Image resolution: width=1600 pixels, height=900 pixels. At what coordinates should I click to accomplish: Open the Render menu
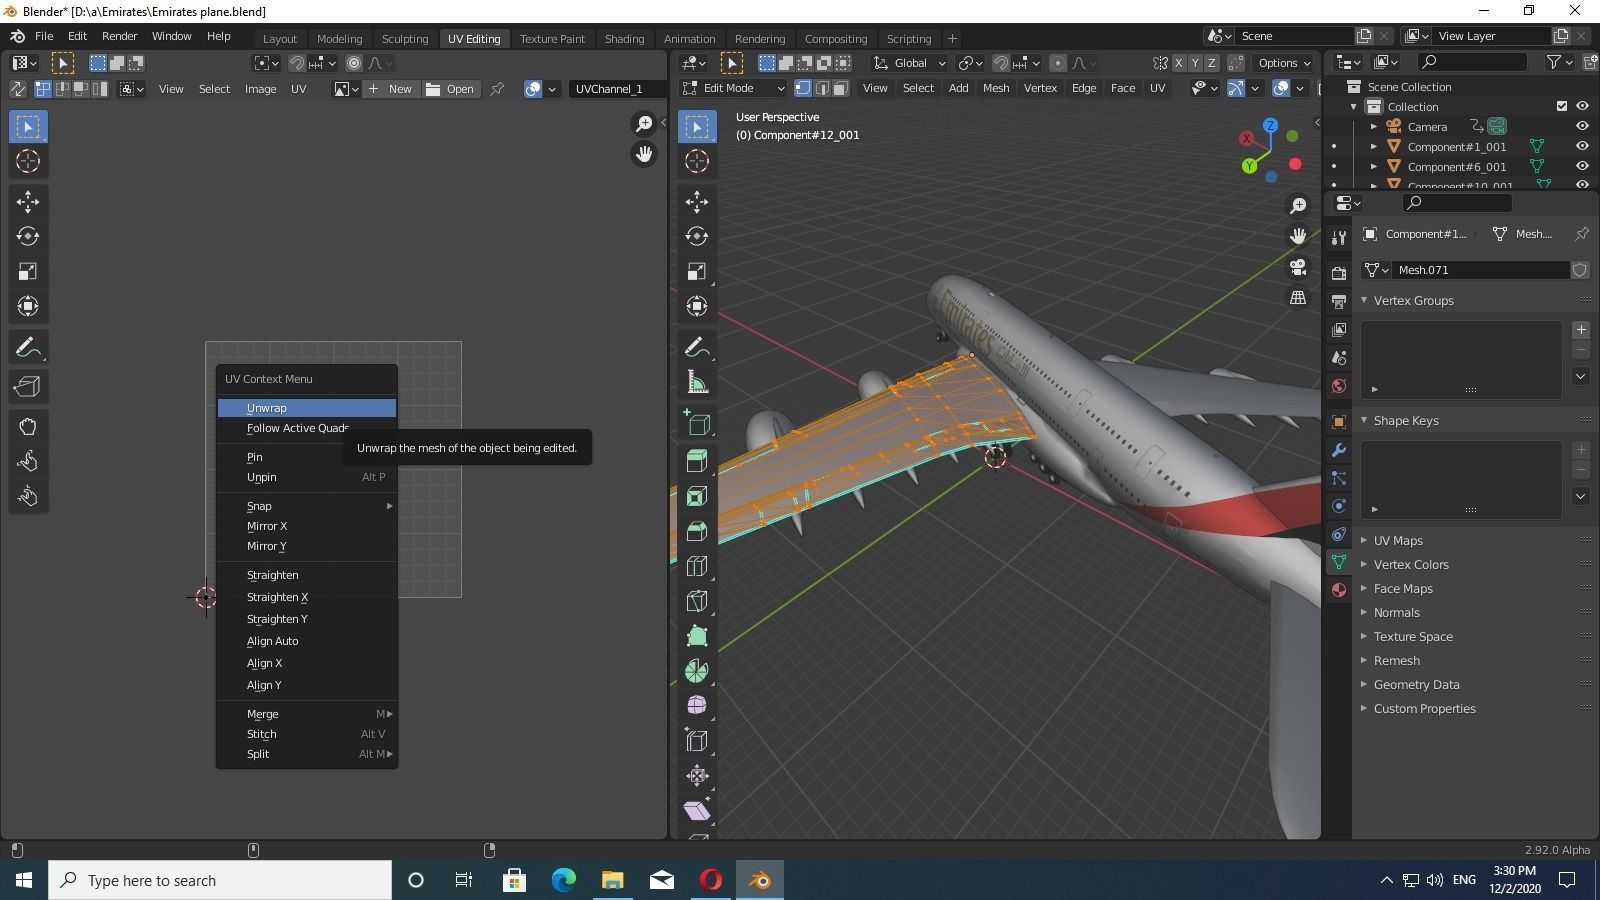[x=119, y=36]
